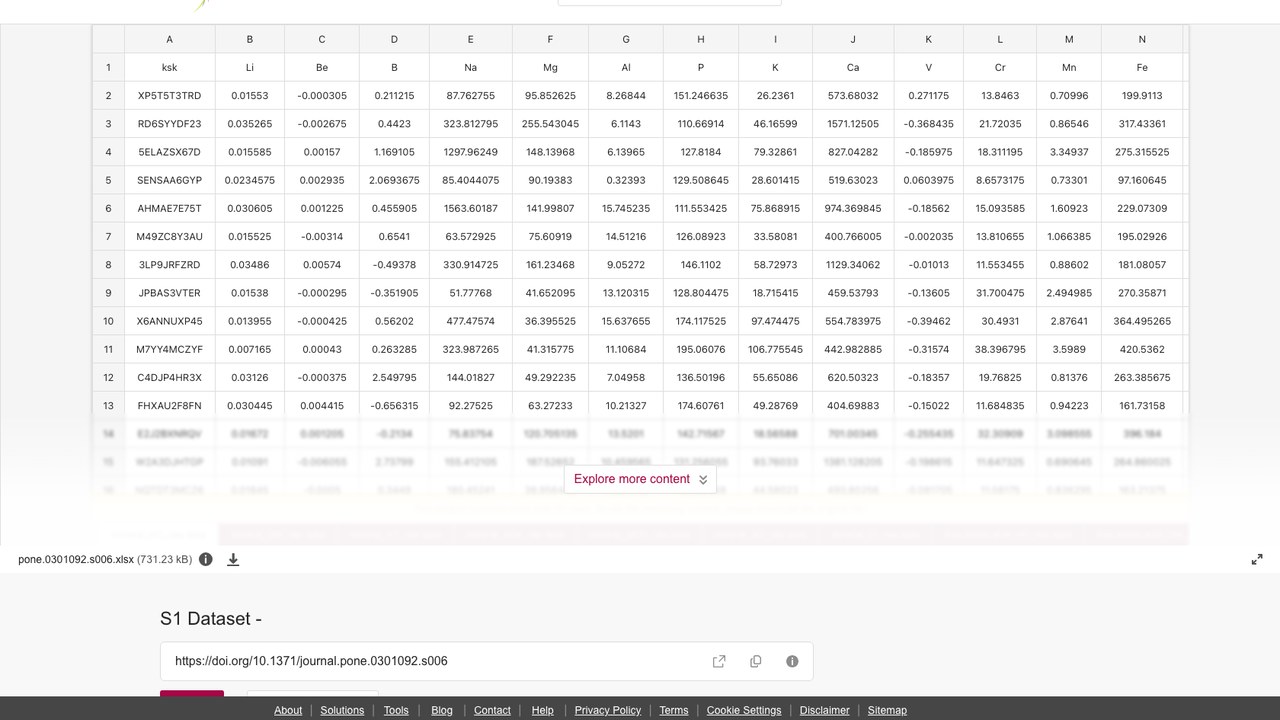Click the Ca header cell
The height and width of the screenshot is (720, 1280).
click(853, 67)
